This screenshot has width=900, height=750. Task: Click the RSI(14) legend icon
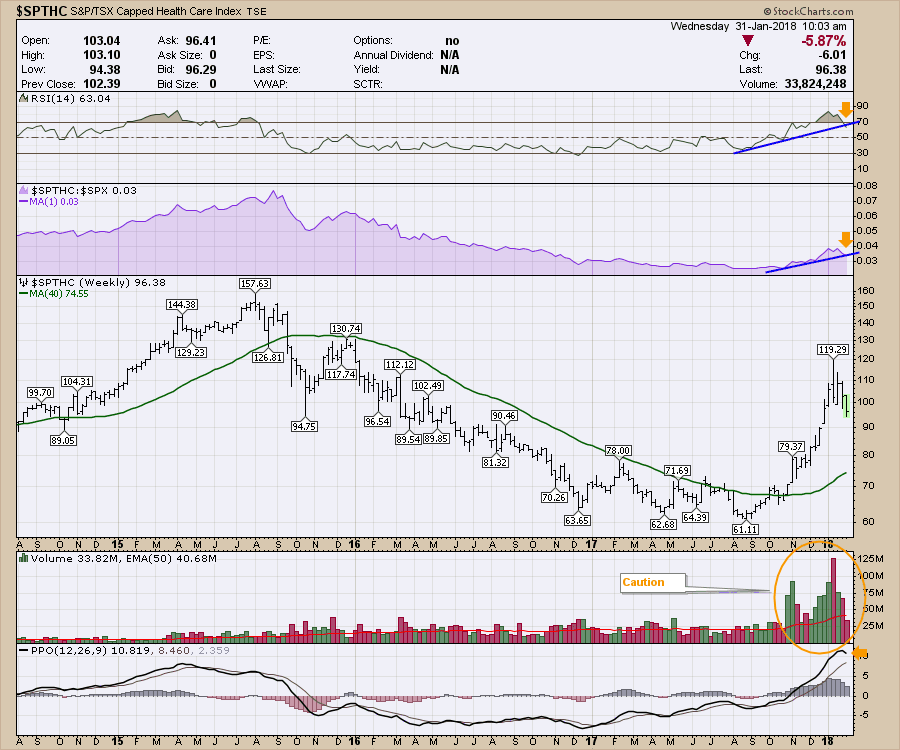[24, 98]
